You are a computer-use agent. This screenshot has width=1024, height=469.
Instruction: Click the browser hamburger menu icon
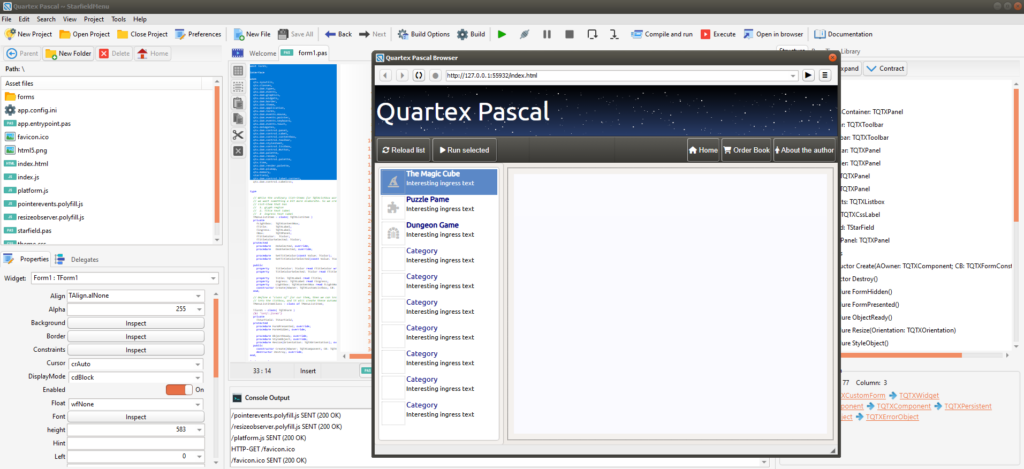click(825, 75)
